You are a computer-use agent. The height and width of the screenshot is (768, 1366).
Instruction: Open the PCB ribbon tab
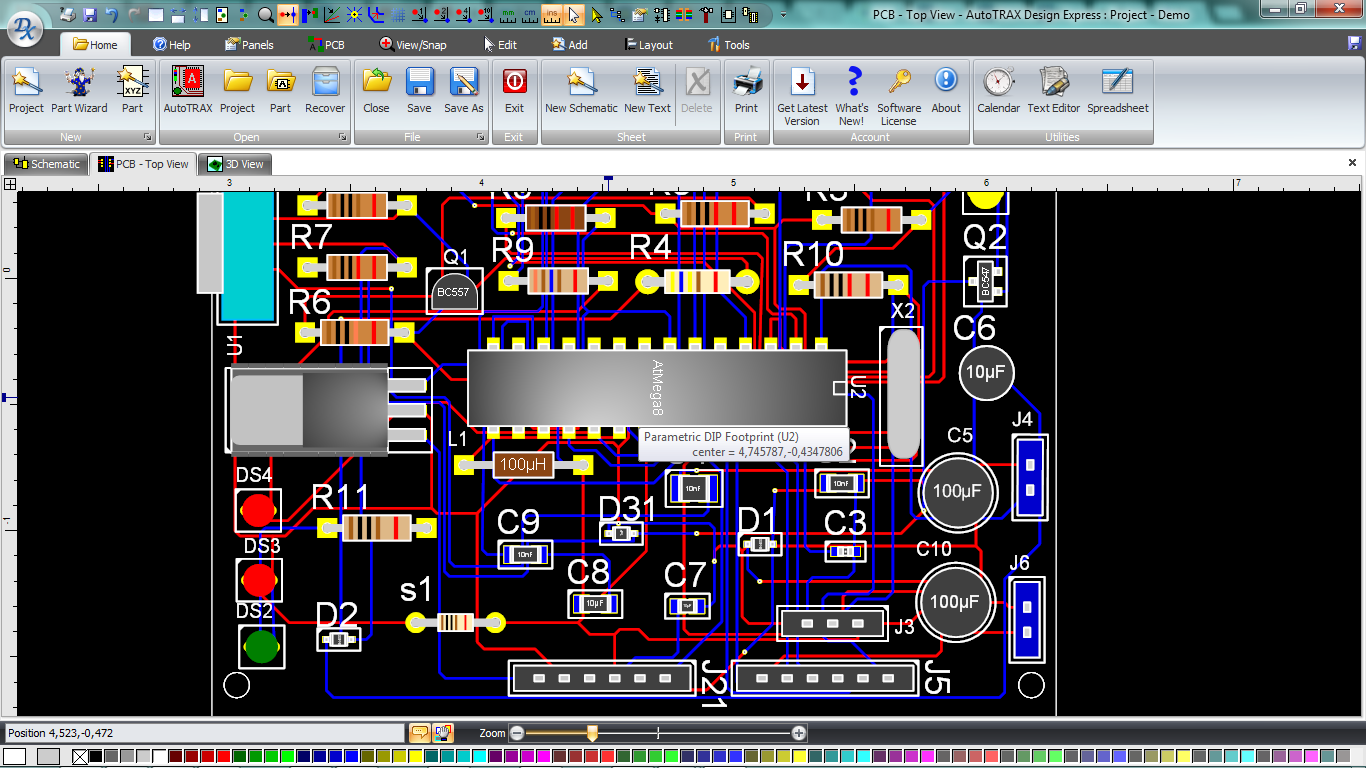pyautogui.click(x=326, y=45)
